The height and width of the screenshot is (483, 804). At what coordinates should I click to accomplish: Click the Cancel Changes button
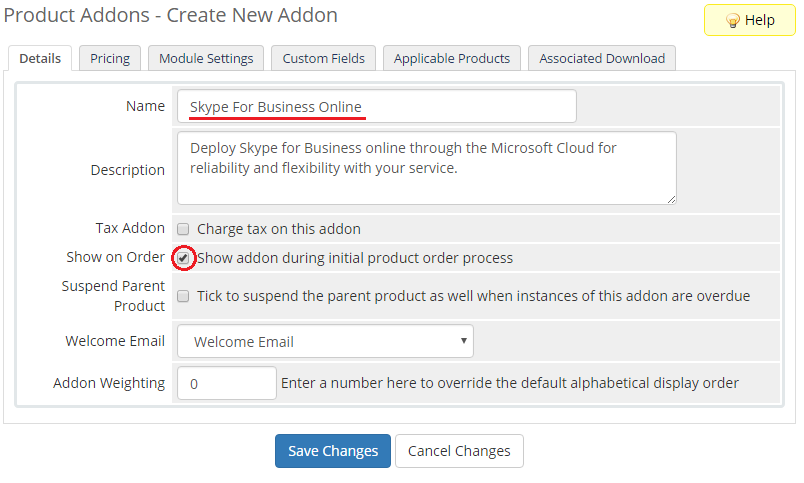tap(459, 451)
